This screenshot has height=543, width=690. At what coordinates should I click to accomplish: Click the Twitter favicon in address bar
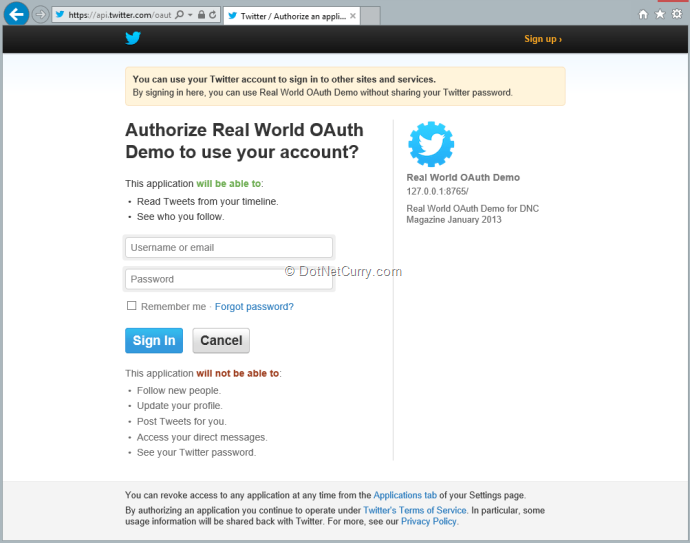click(60, 15)
